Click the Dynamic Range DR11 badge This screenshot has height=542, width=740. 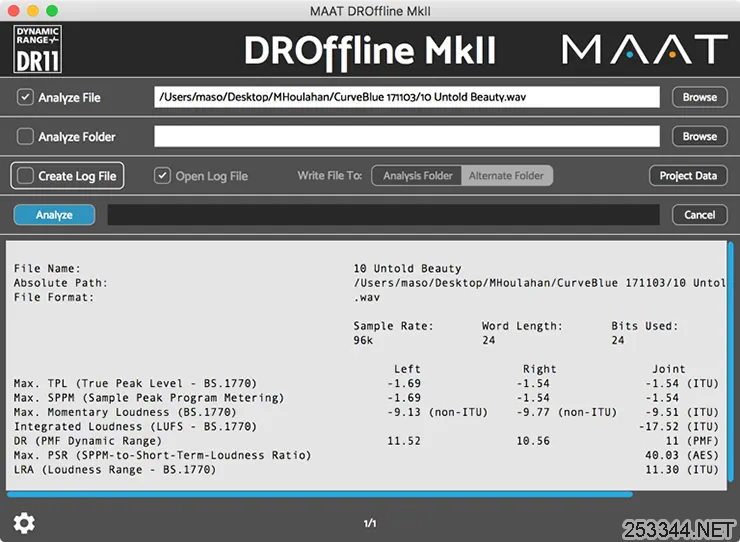(38, 49)
